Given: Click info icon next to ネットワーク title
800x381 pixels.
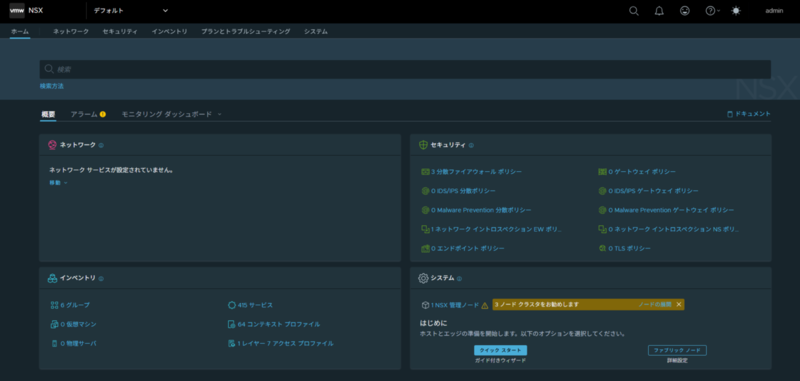Looking at the screenshot, I should tap(101, 145).
